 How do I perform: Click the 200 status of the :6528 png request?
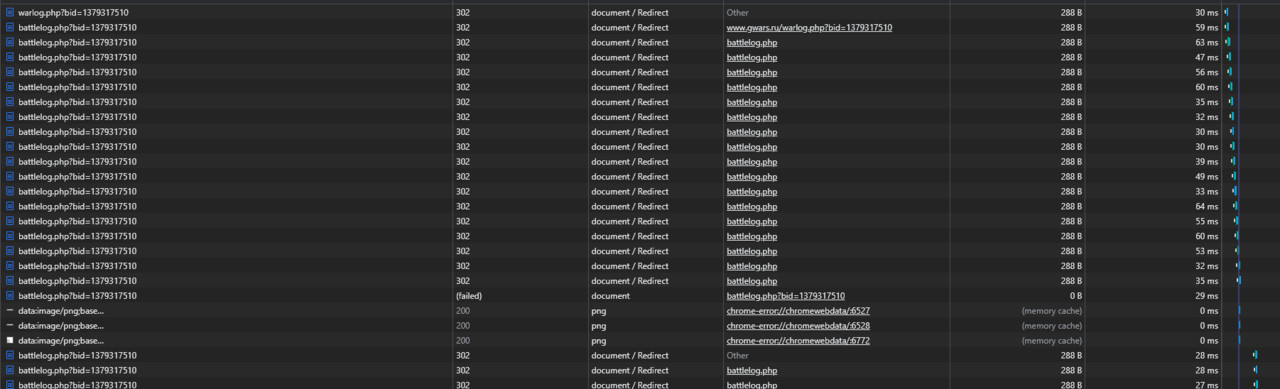coord(463,326)
